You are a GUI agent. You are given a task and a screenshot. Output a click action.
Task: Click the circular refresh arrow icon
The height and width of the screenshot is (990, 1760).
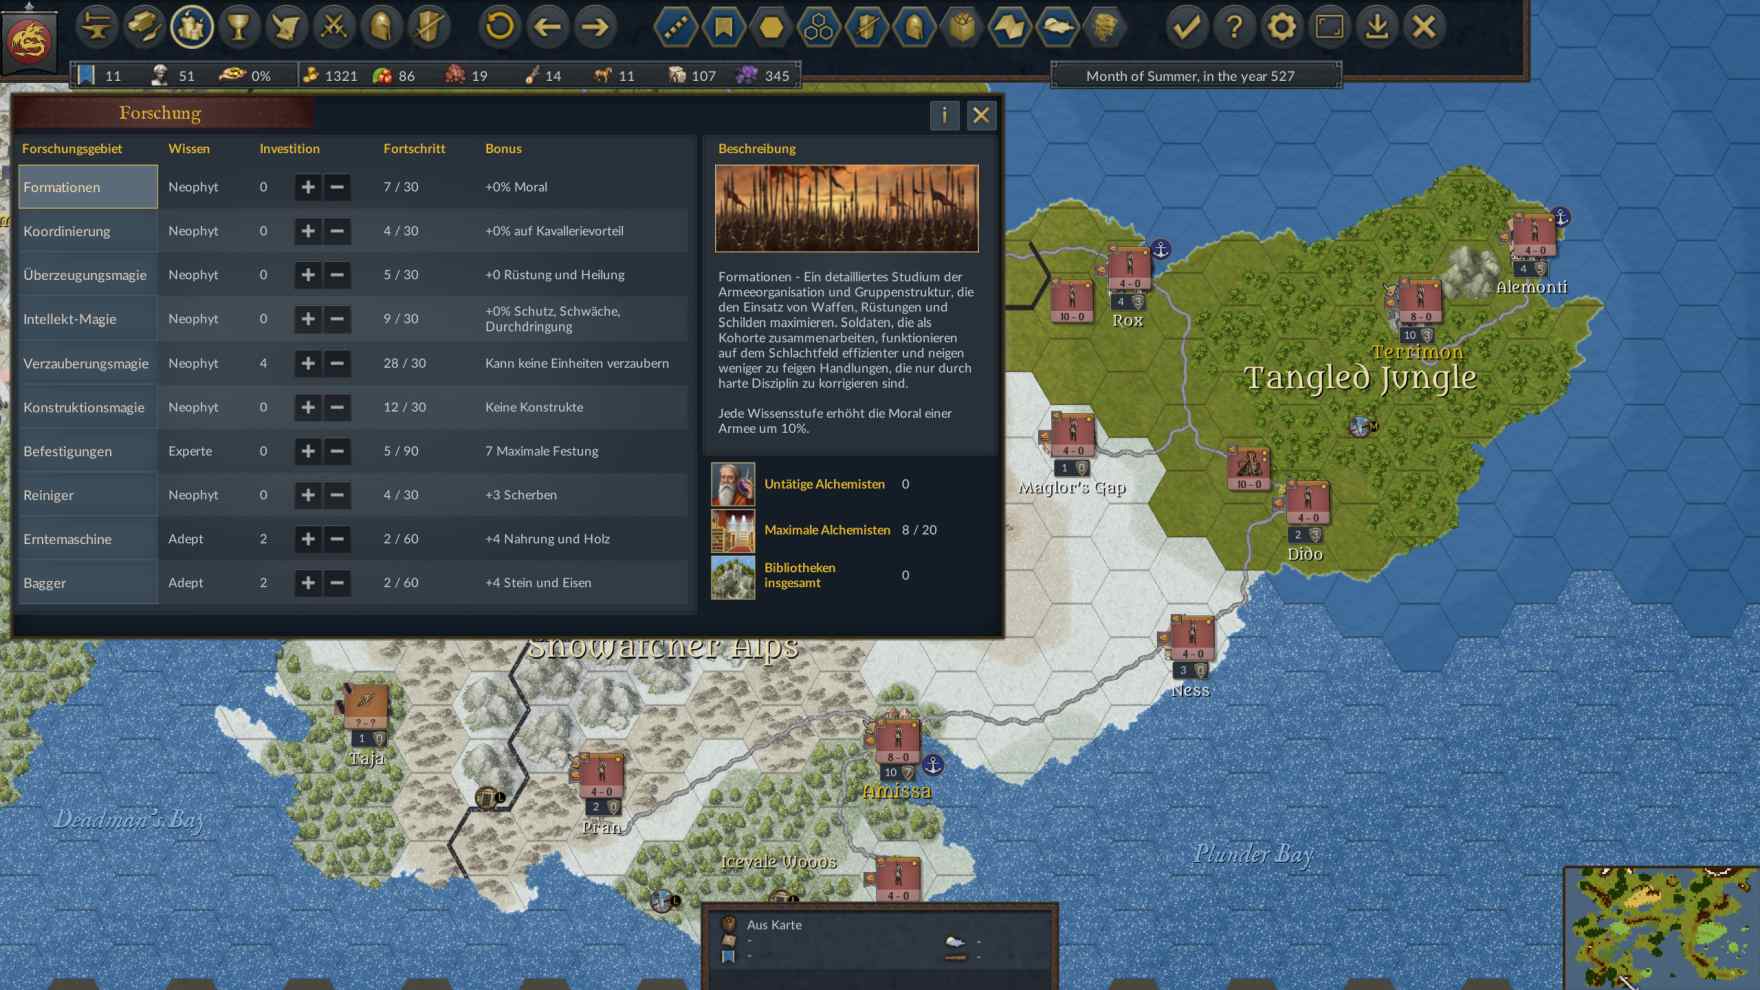tap(499, 27)
